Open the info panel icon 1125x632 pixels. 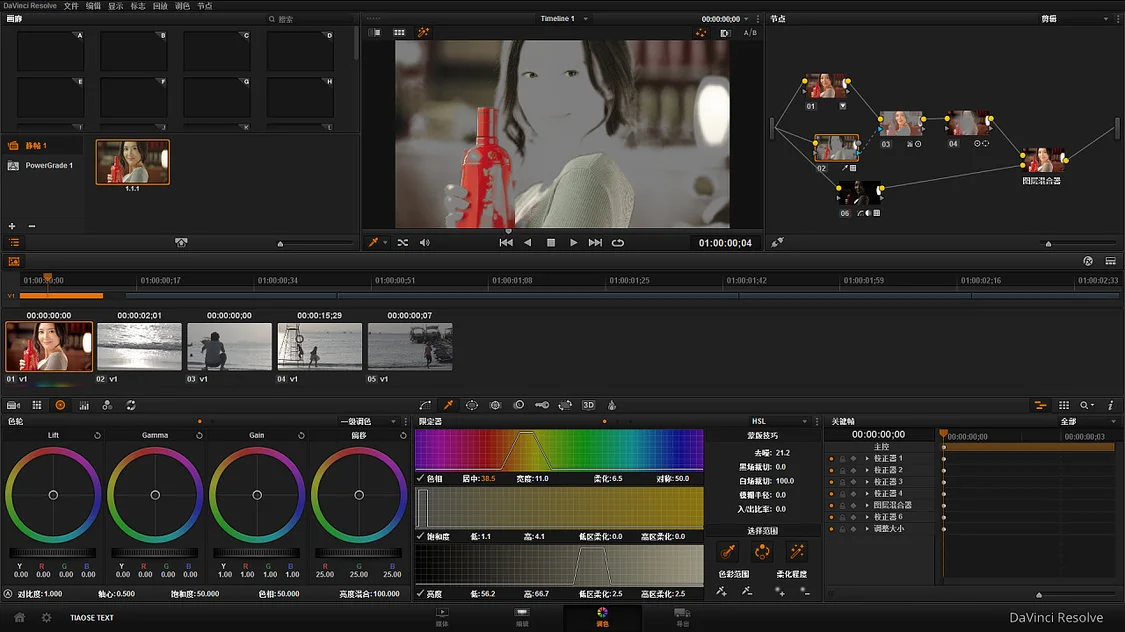point(1110,405)
